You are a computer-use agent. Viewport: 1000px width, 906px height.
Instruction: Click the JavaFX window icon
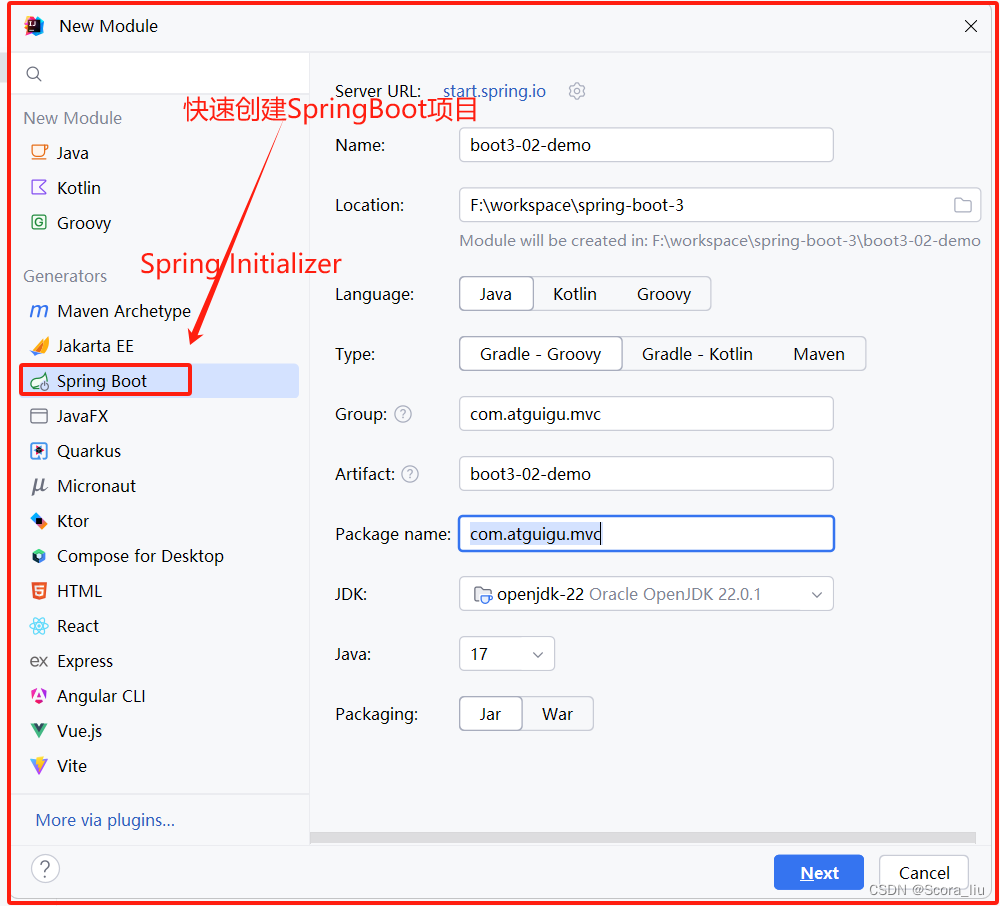(39, 416)
